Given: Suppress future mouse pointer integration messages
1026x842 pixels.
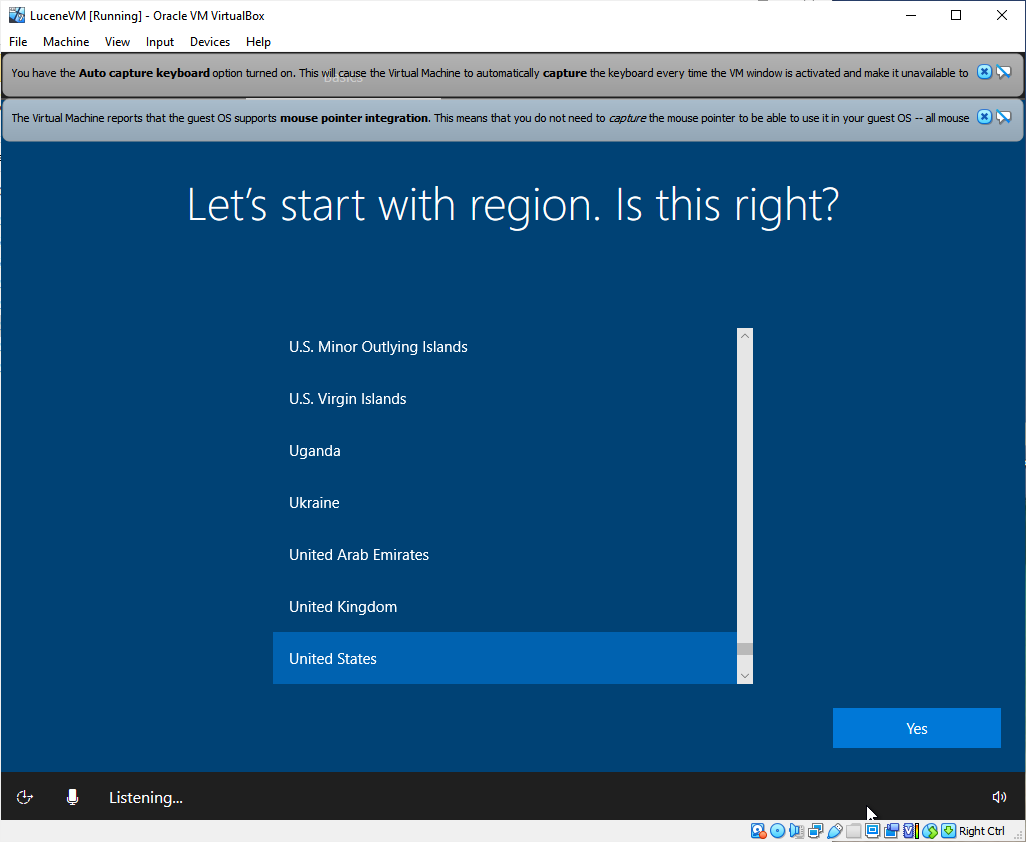Looking at the screenshot, I should pos(1004,118).
